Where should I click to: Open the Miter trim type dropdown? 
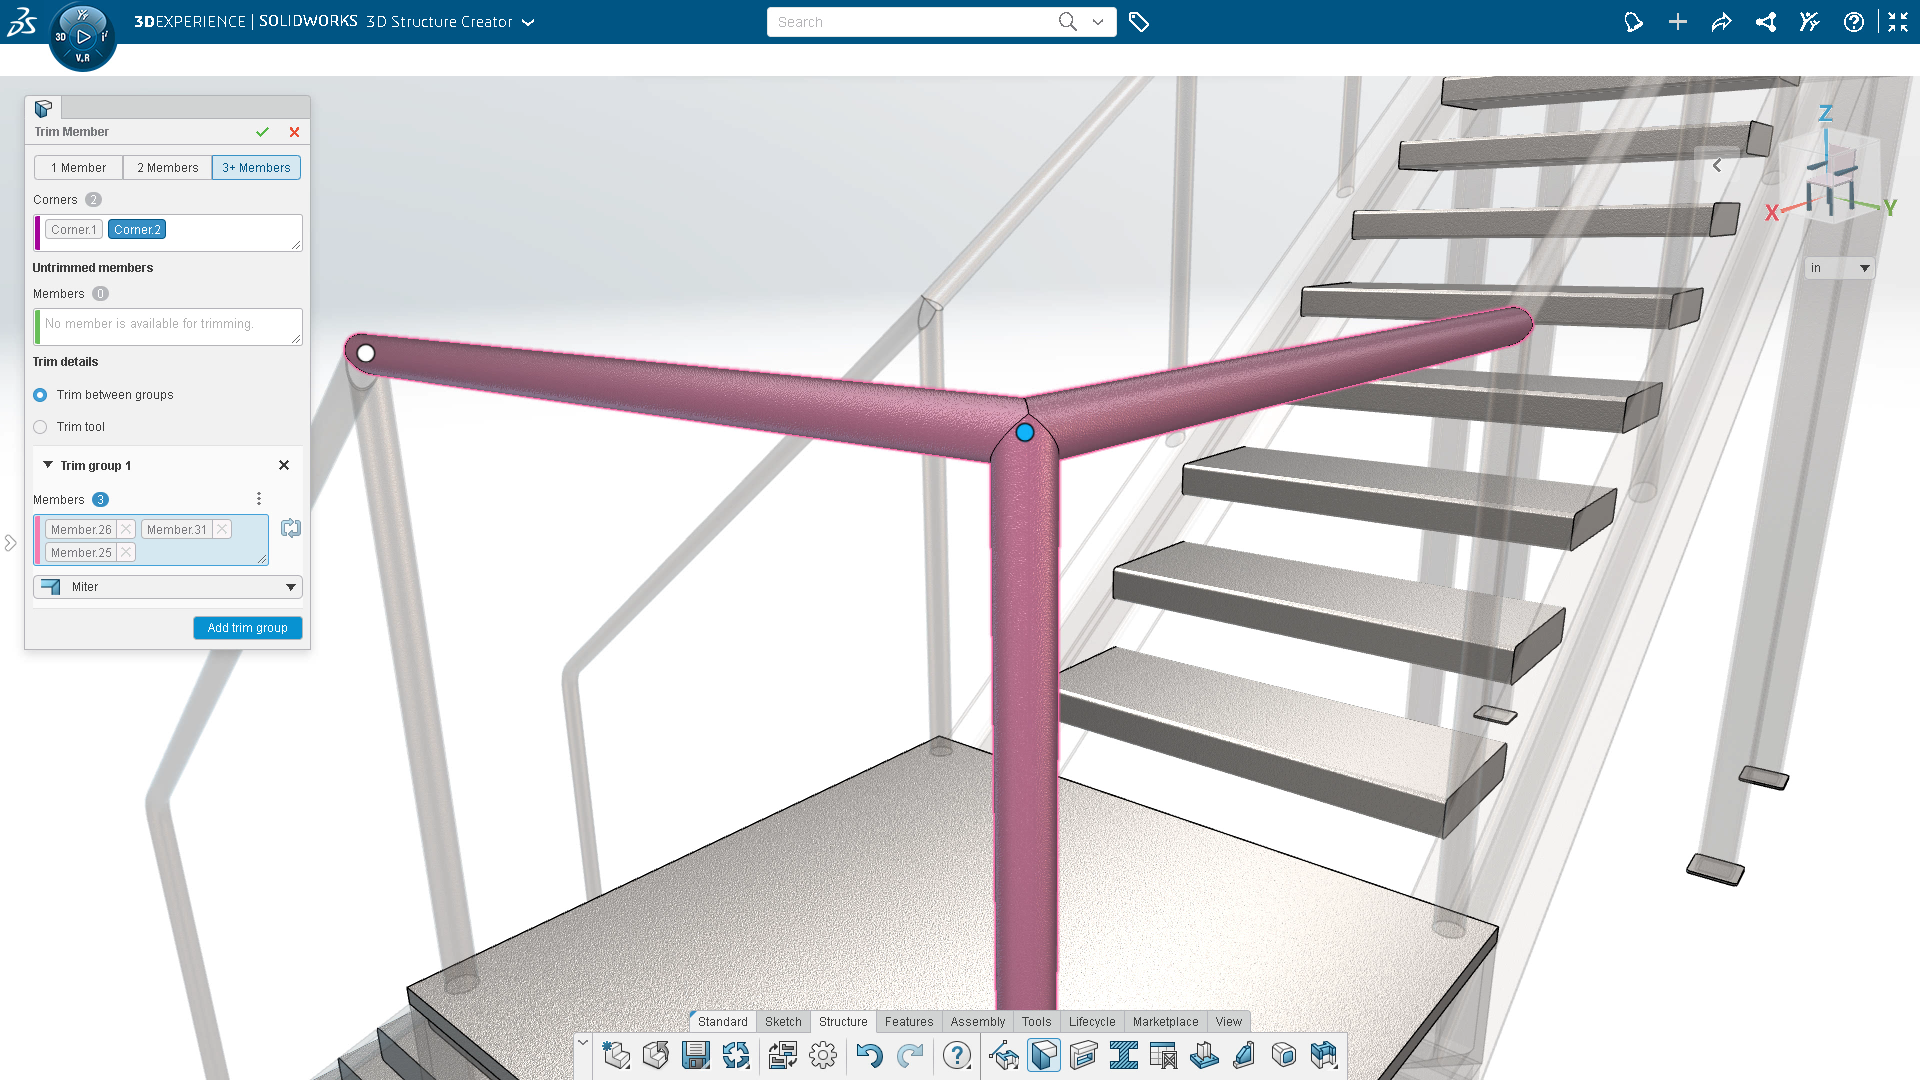coord(168,587)
